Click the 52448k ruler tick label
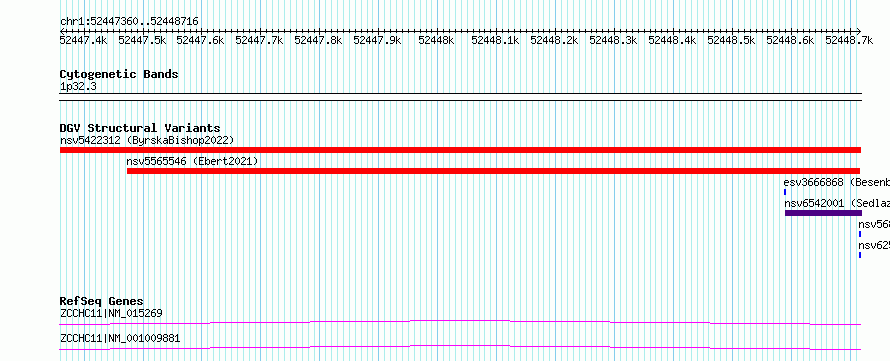This screenshot has height=361, width=890. 436,40
